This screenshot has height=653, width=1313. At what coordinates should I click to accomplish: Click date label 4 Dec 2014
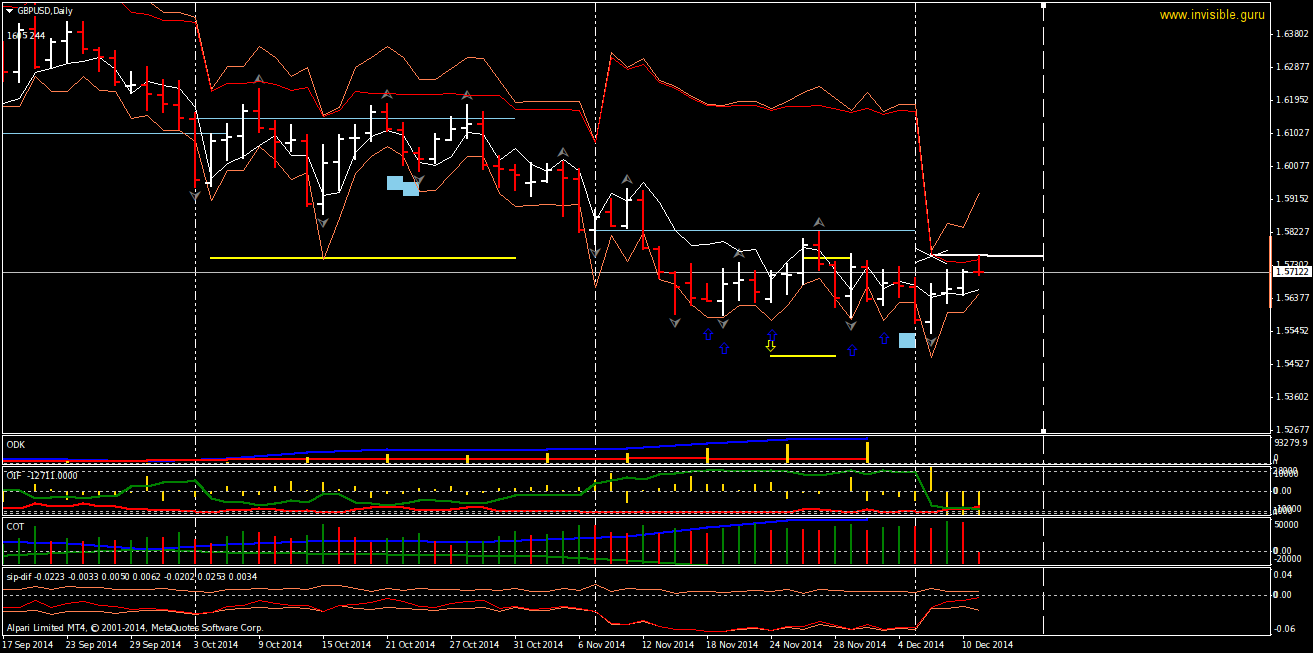921,645
